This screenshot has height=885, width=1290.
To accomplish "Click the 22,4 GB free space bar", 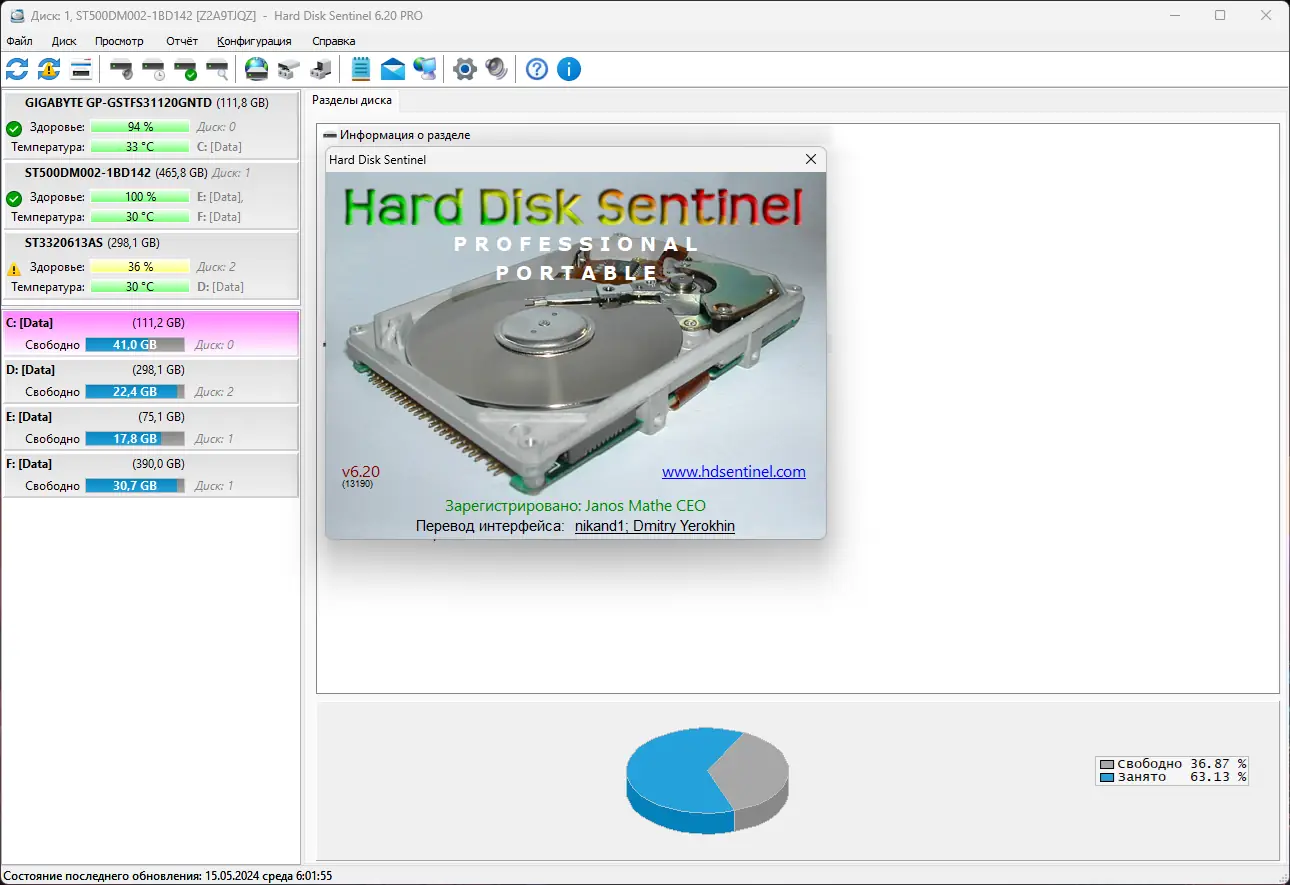I will click(x=135, y=392).
